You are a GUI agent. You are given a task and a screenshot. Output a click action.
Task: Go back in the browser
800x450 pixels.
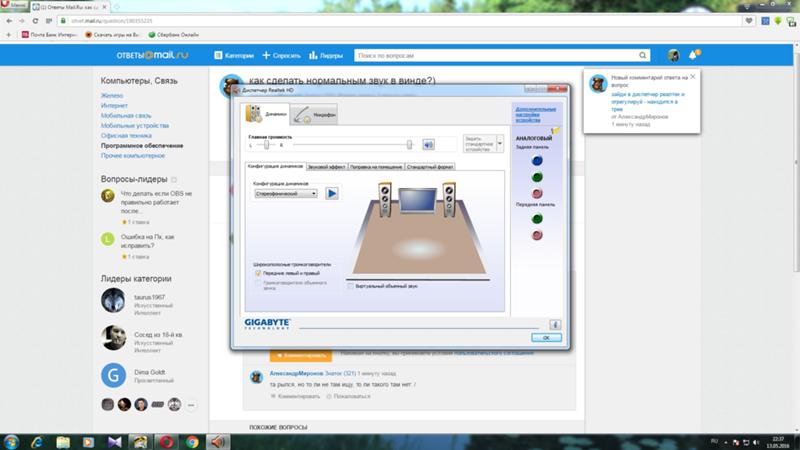coord(9,21)
